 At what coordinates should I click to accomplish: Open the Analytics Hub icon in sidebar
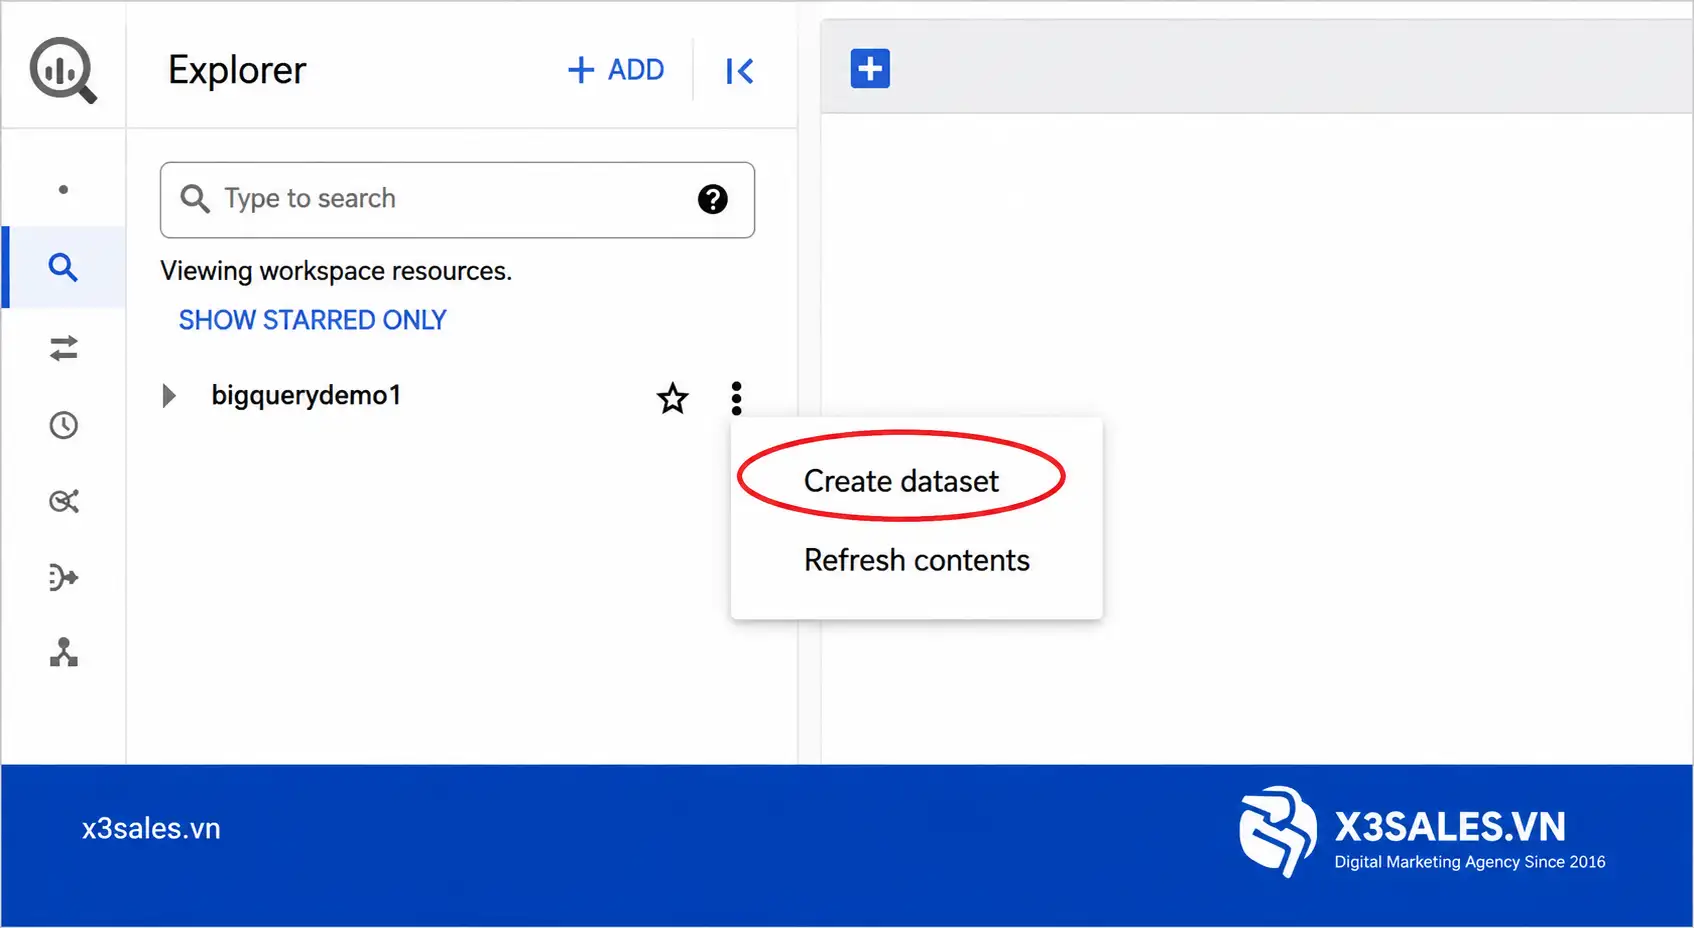click(x=63, y=501)
